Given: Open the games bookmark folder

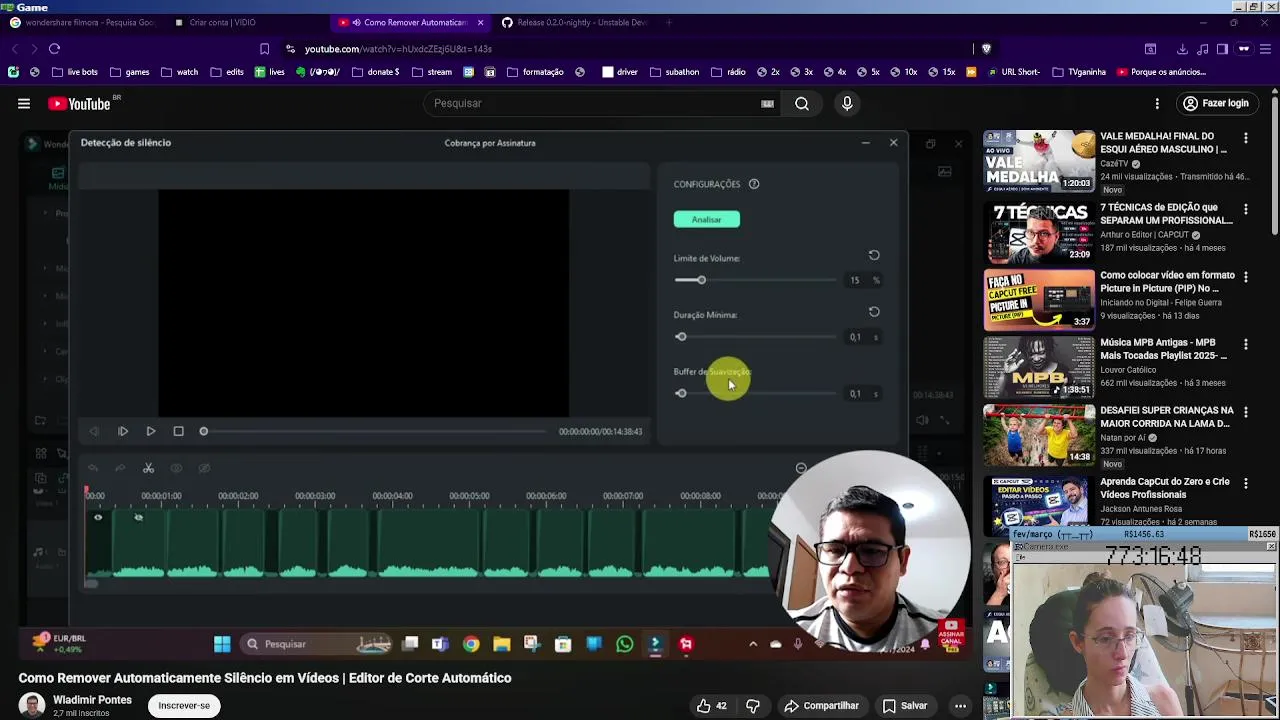Looking at the screenshot, I should [130, 72].
